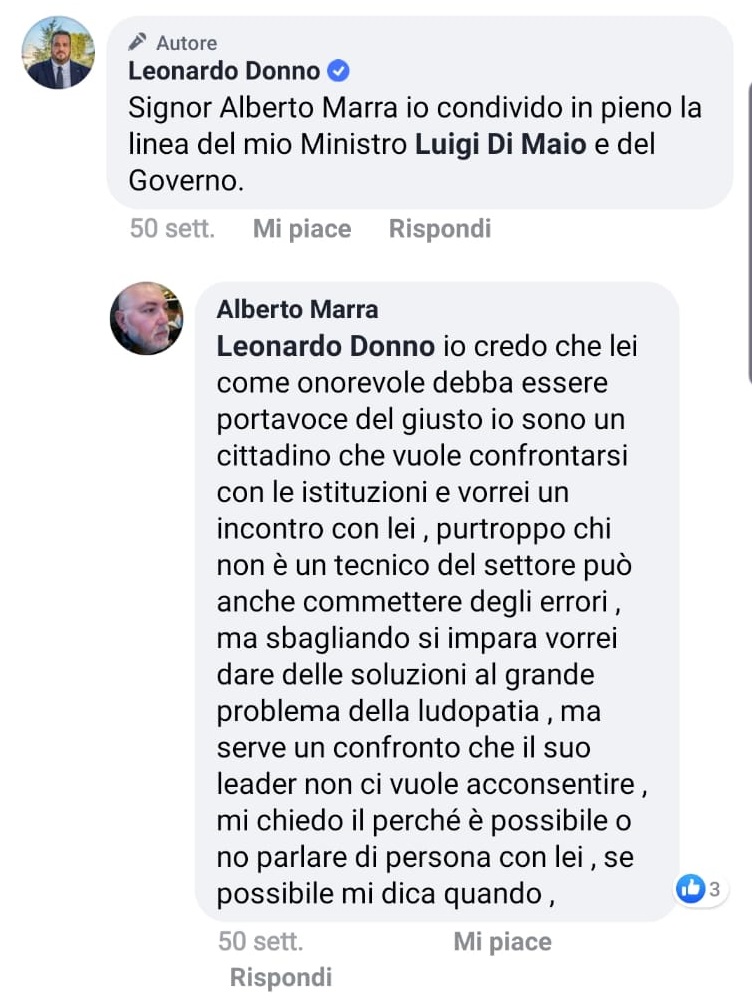View the 3 reactions count on Marra's reply
Screen dimensions: 752x1007
tap(715, 889)
